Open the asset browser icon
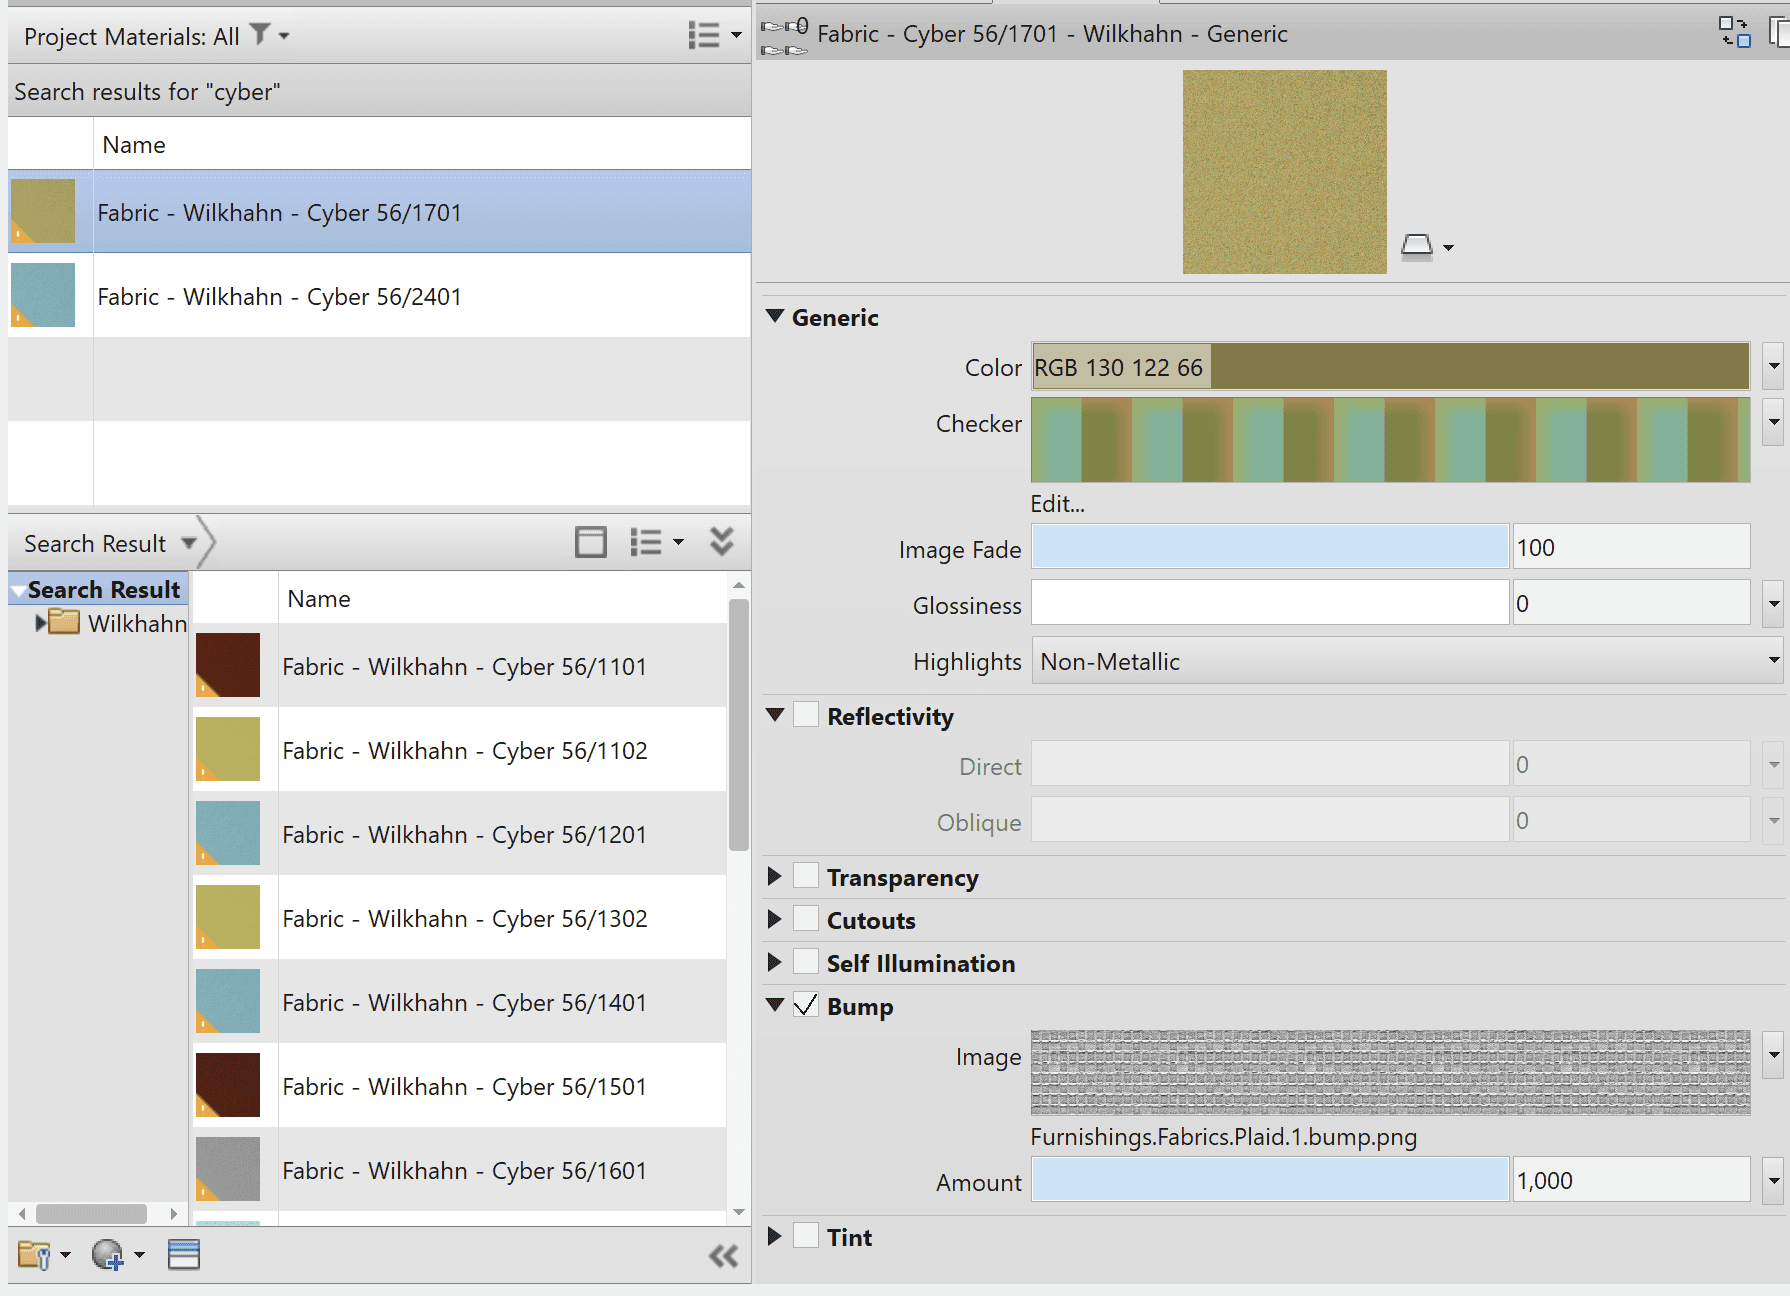 coord(184,1255)
